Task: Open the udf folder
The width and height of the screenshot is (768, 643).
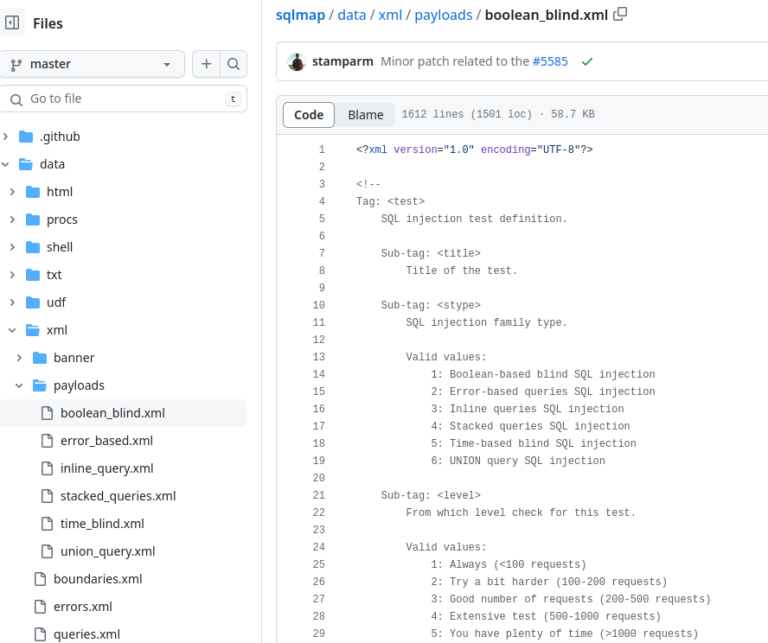Action: pyautogui.click(x=56, y=302)
